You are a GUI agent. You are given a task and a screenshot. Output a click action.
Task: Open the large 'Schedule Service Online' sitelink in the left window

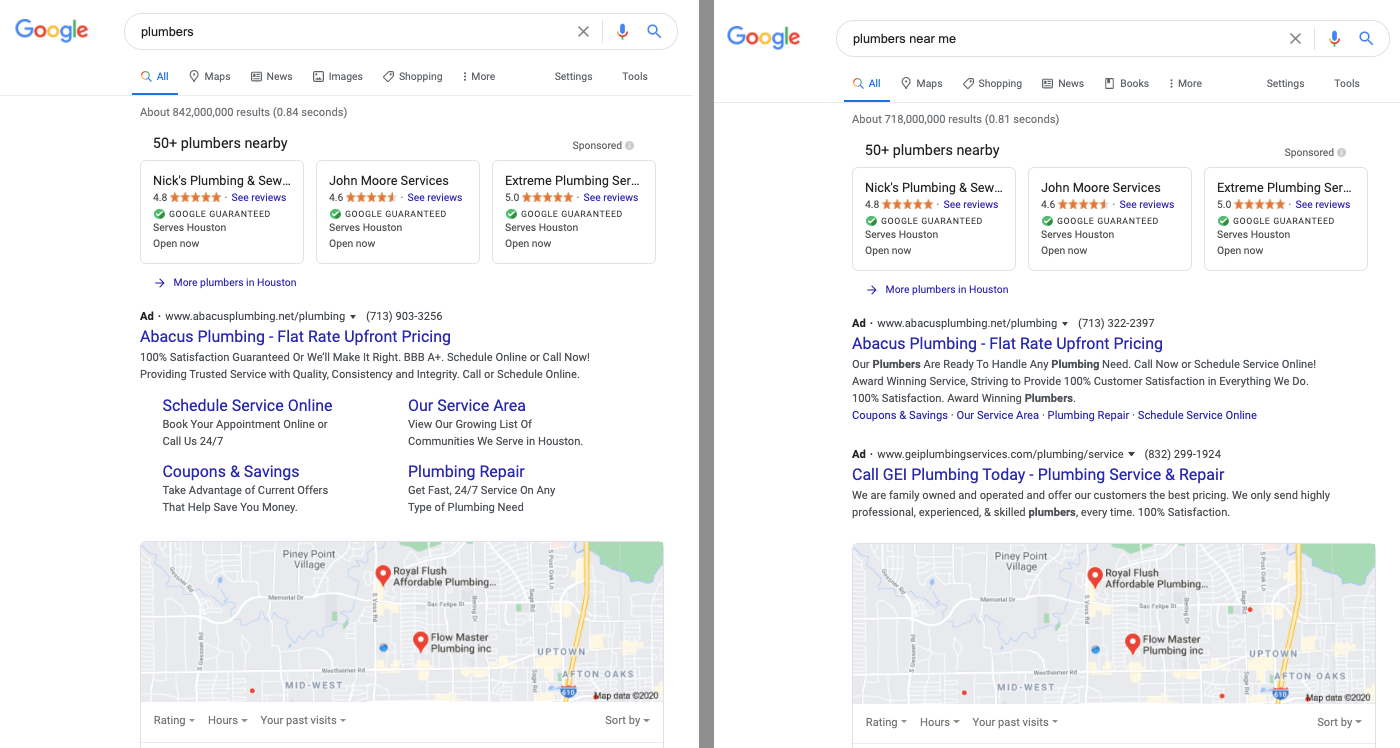click(247, 406)
